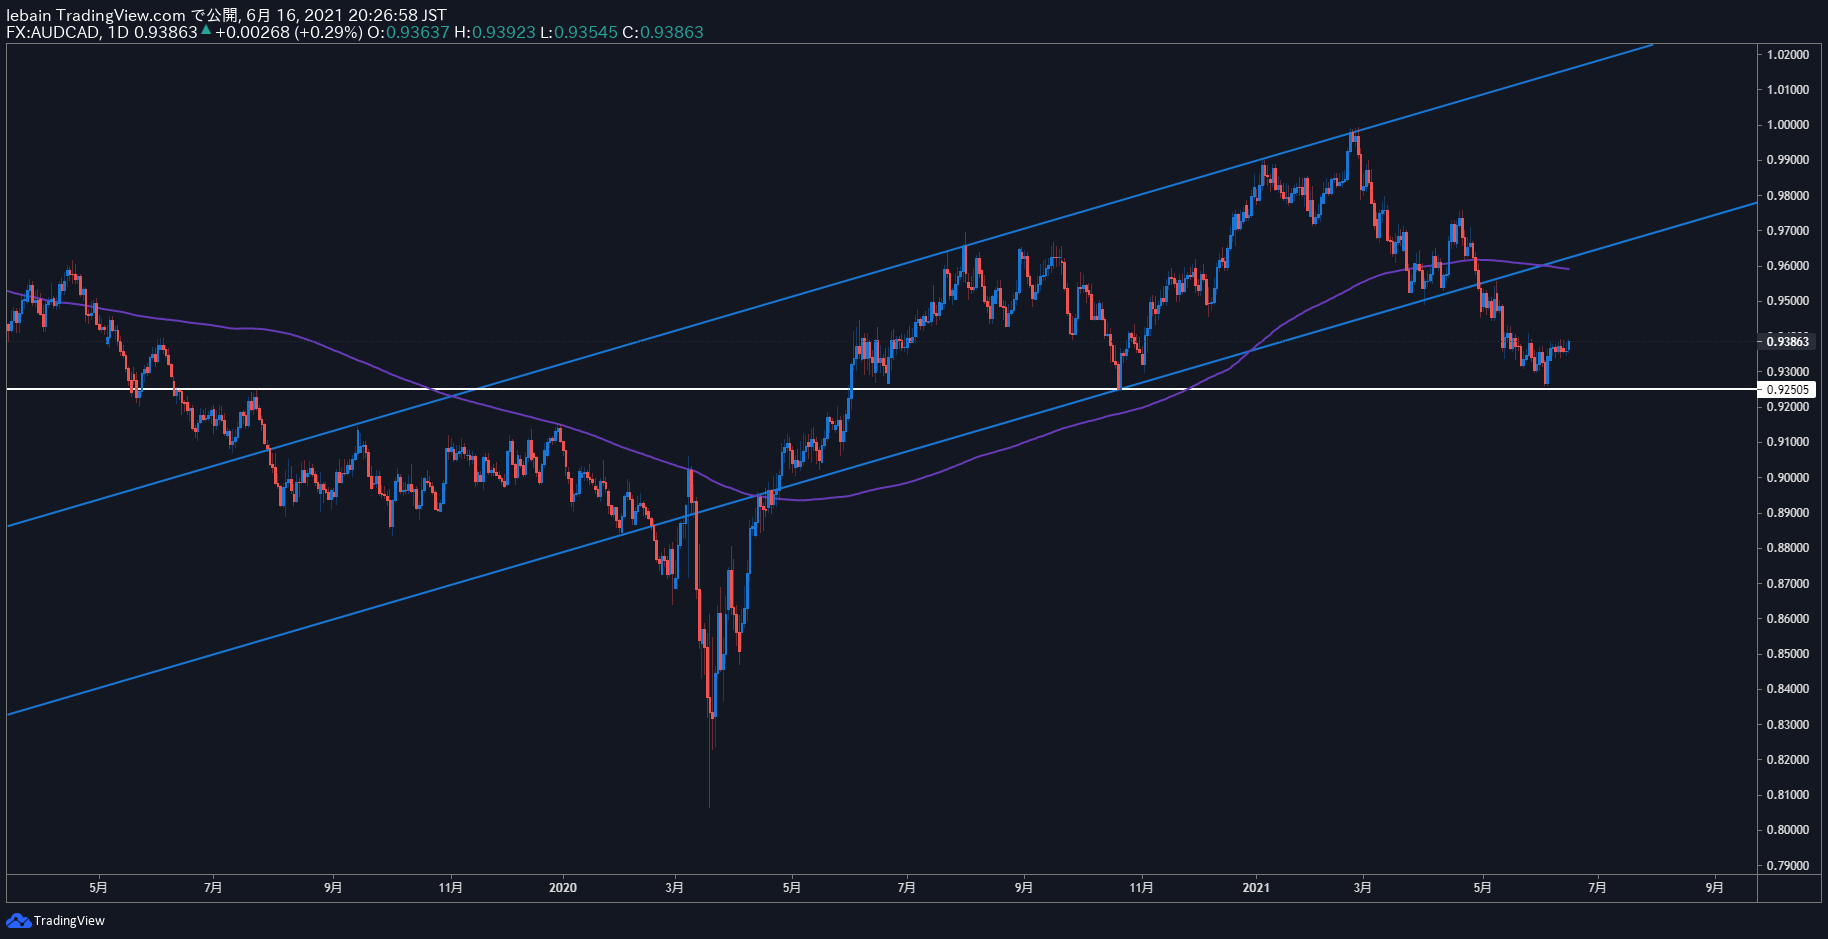
Task: Click the open value 'O:0.93637'
Action: pos(408,32)
